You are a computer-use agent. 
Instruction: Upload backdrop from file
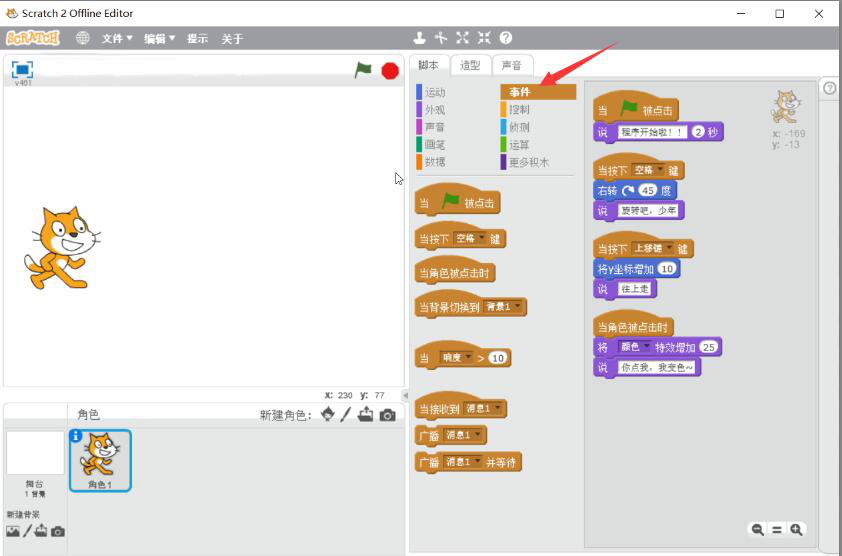coord(41,531)
